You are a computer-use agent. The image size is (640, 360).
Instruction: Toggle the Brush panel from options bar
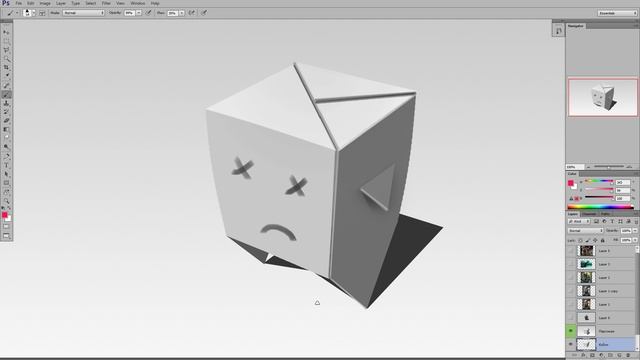[42, 13]
